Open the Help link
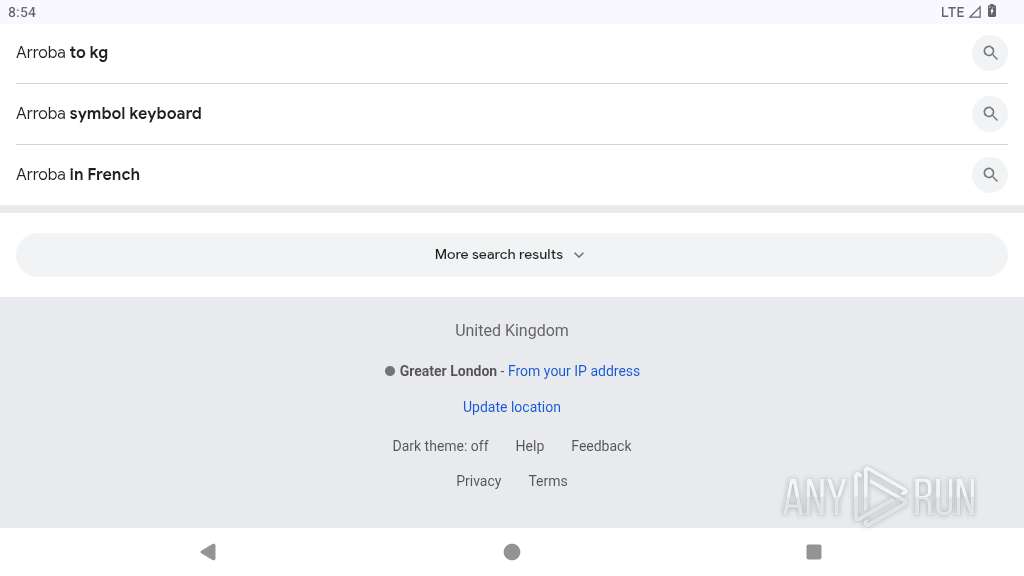 point(529,446)
